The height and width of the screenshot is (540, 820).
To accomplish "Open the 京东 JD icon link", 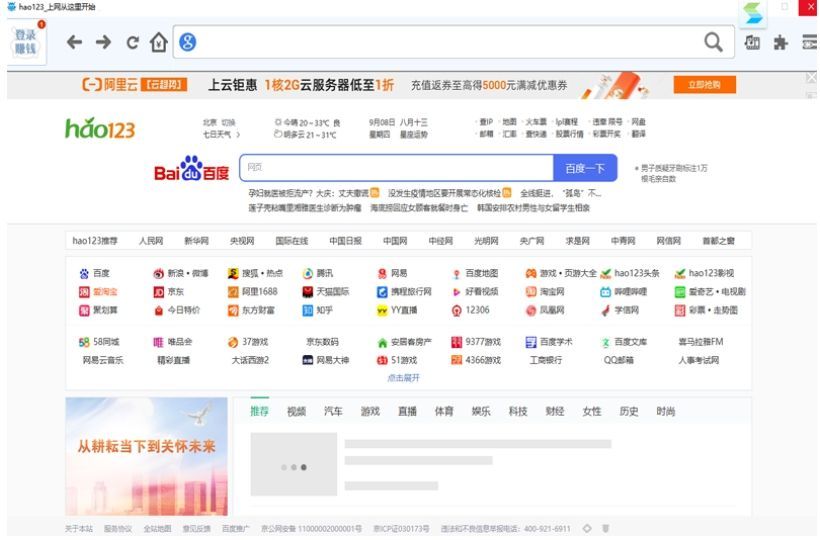I will click(158, 292).
